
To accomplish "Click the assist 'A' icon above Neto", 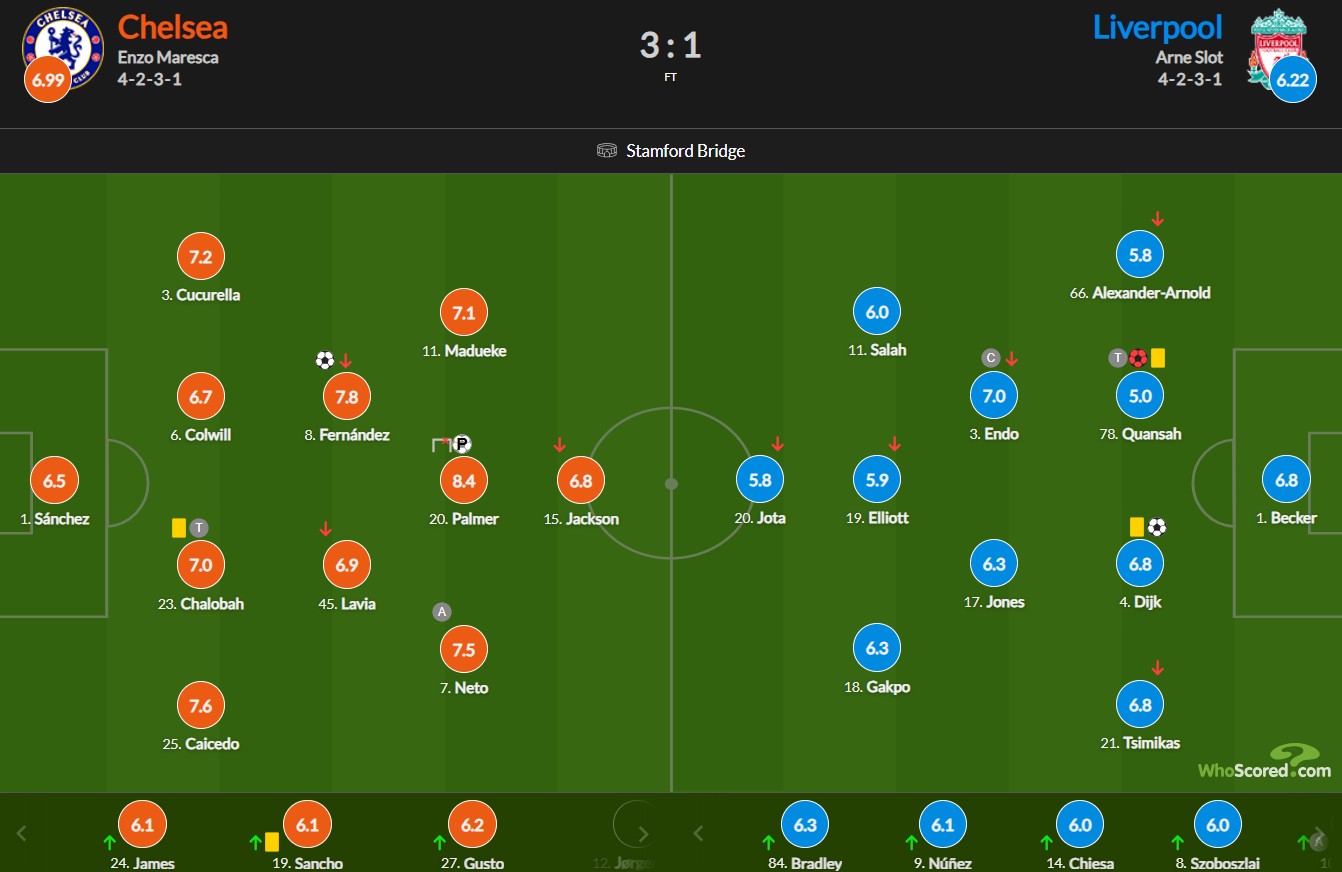I will (x=441, y=612).
